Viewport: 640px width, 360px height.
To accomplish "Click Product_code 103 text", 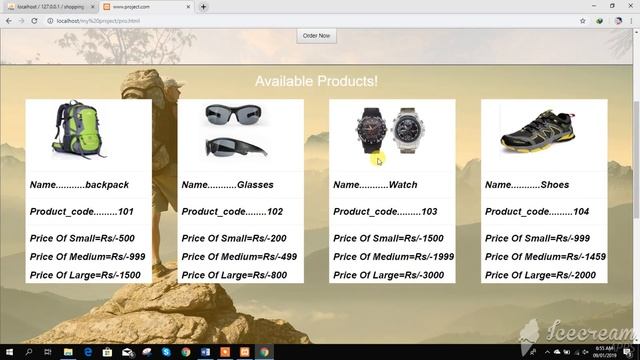I will [x=385, y=212].
